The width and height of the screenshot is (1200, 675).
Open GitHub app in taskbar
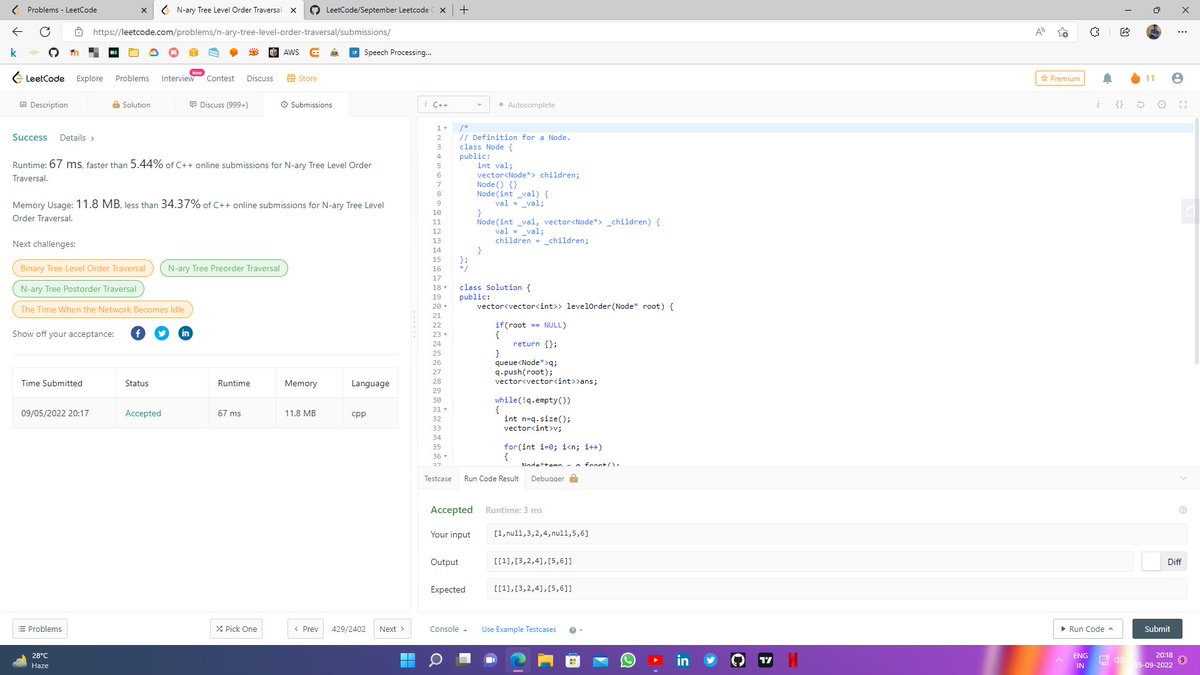738,661
